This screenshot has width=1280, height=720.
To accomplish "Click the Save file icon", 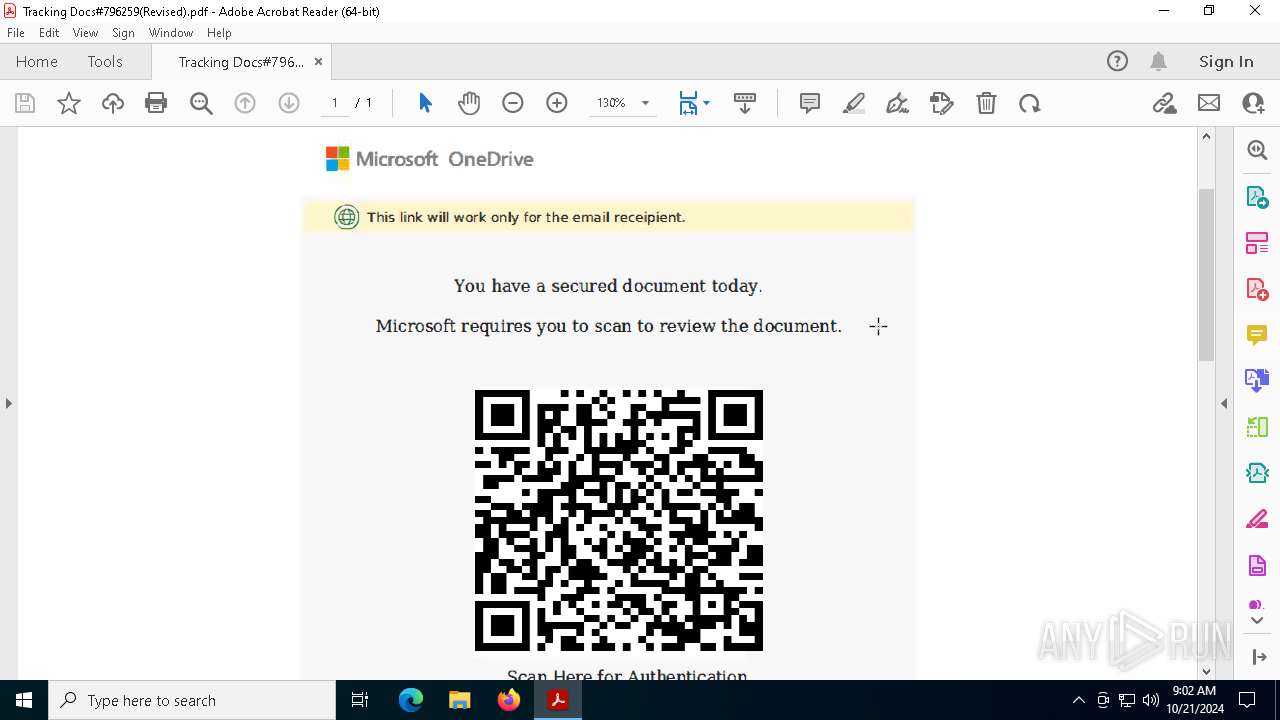I will tap(25, 103).
